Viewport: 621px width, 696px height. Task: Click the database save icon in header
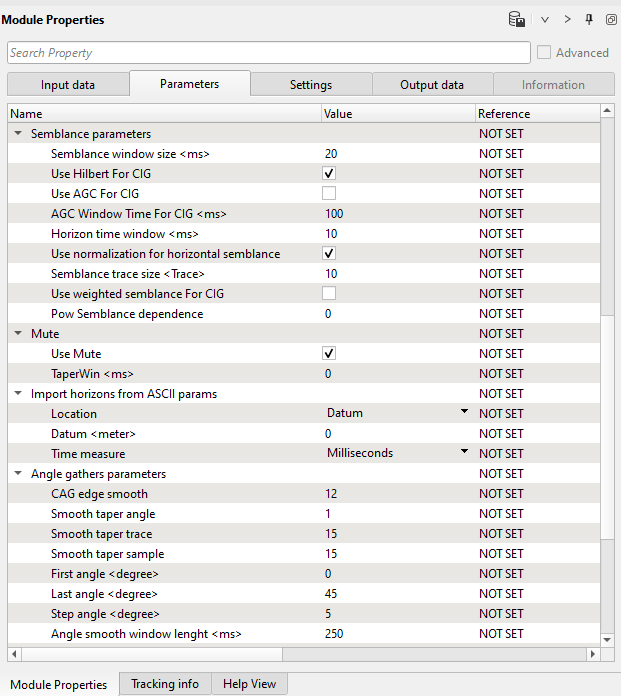pyautogui.click(x=517, y=20)
